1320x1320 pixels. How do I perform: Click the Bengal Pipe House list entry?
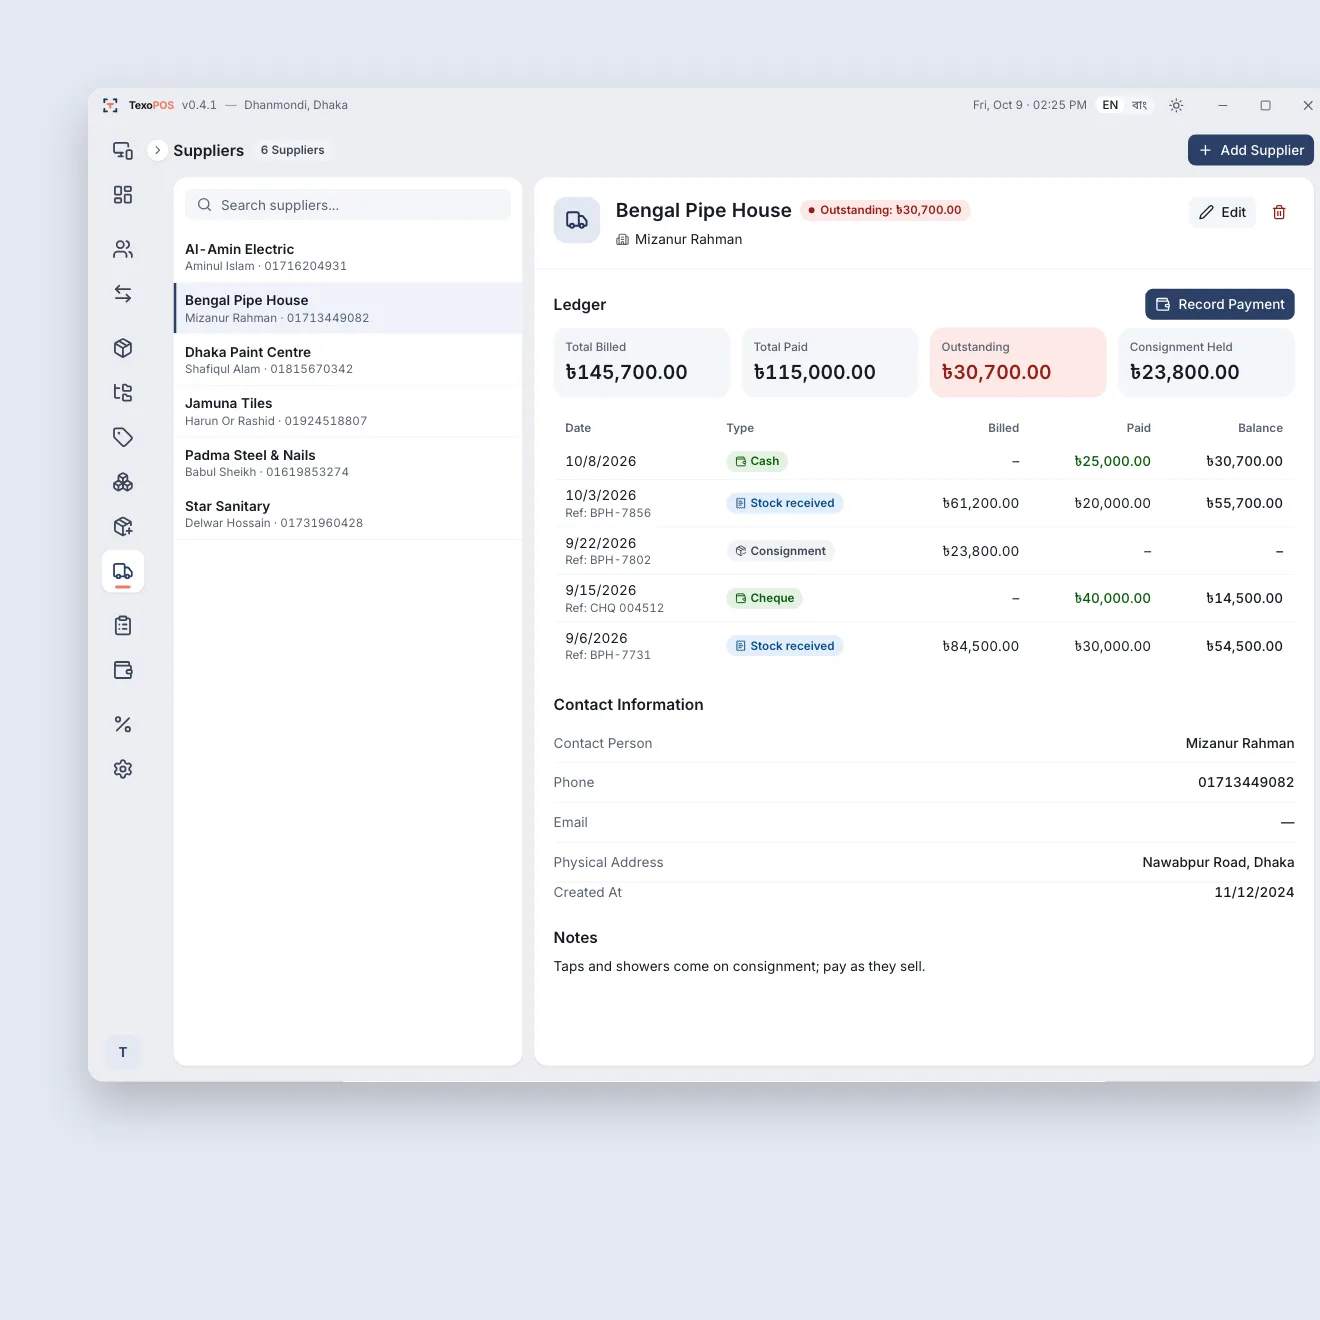click(x=348, y=308)
